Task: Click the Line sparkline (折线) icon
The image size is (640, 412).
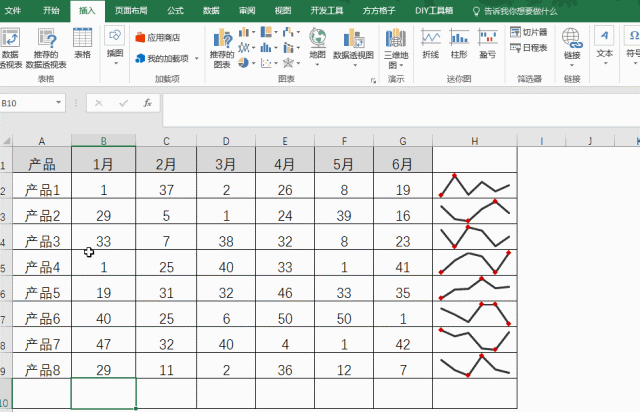Action: (x=431, y=43)
